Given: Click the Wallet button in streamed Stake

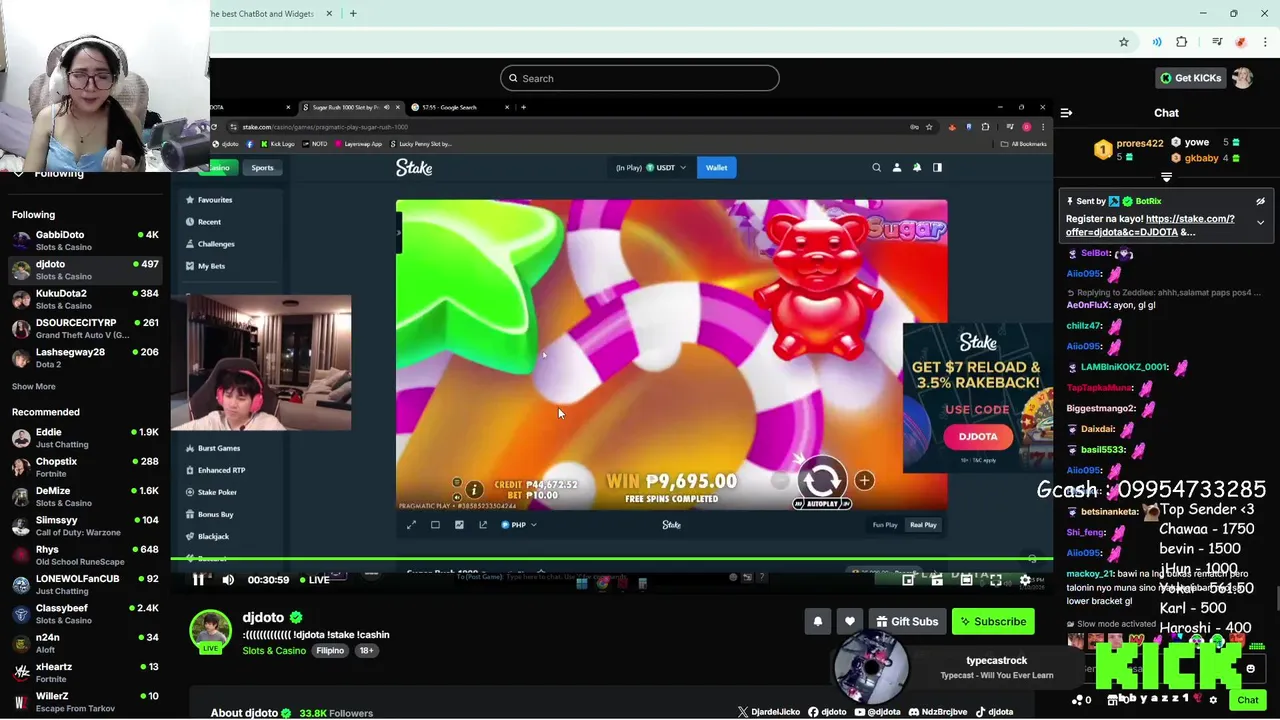Looking at the screenshot, I should 716,168.
